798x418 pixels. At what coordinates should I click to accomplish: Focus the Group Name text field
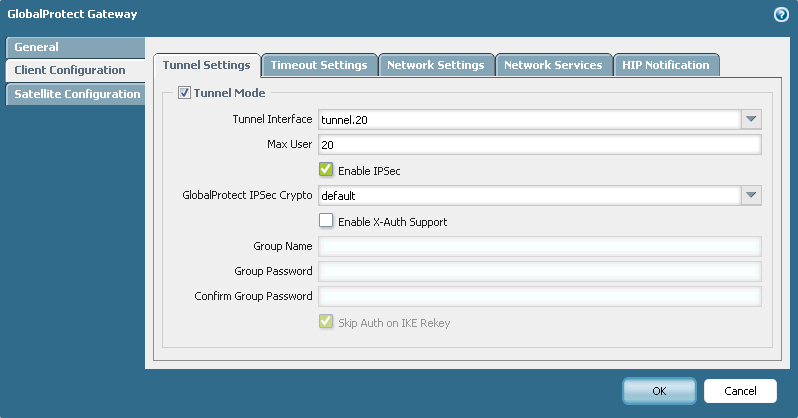539,246
